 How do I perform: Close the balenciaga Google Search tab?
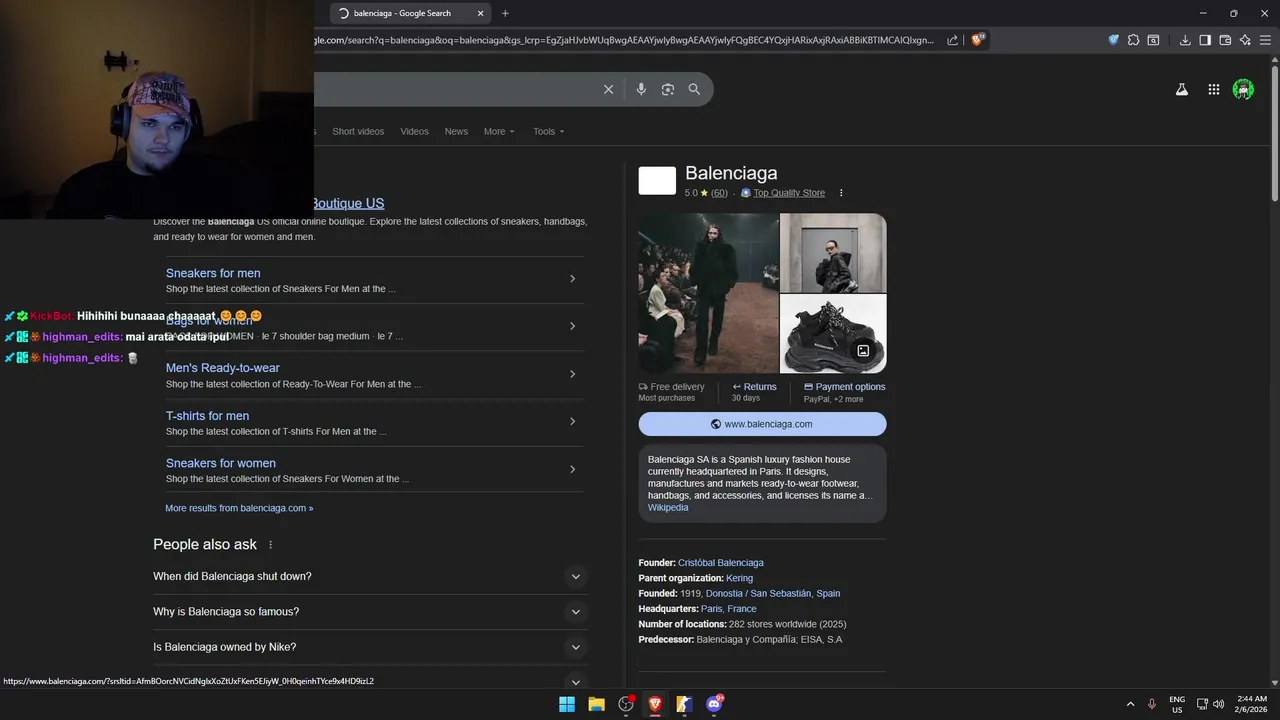pos(480,13)
